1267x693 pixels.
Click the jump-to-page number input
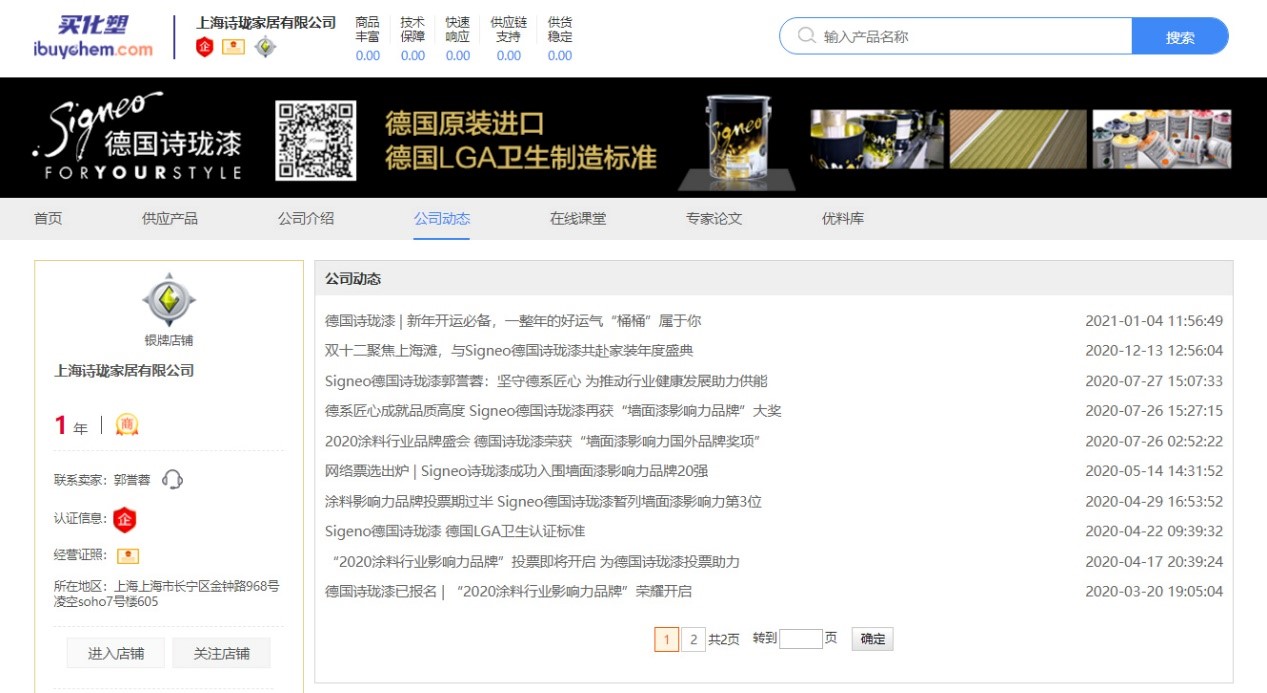(x=800, y=638)
